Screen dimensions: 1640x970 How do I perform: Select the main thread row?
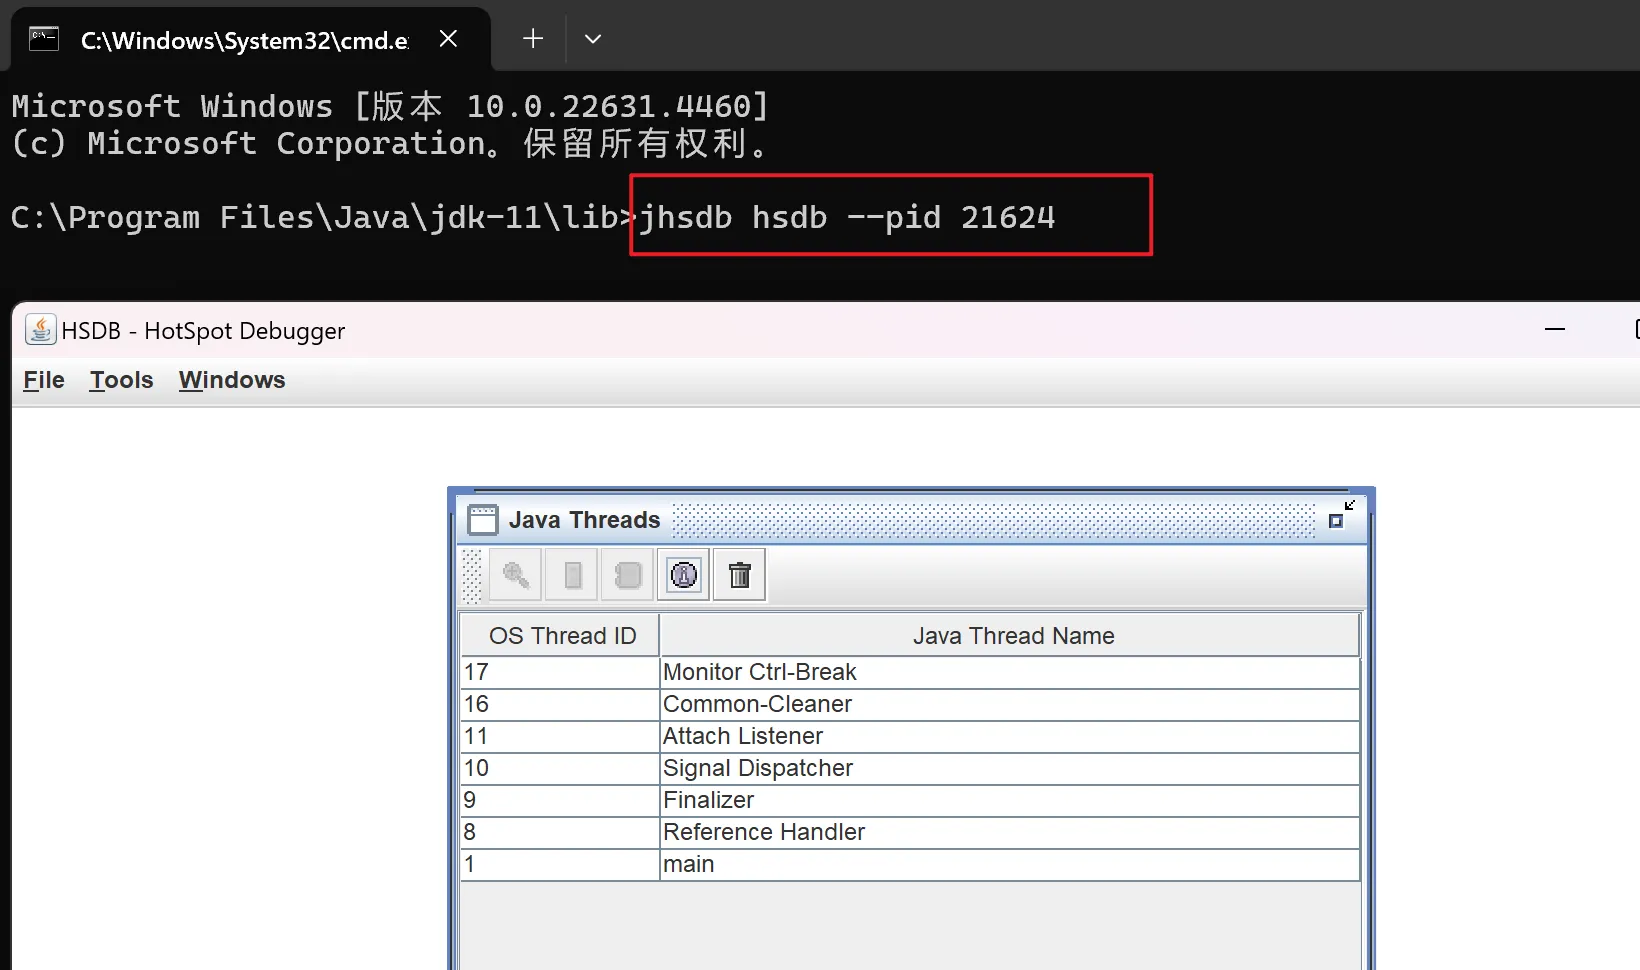(910, 864)
